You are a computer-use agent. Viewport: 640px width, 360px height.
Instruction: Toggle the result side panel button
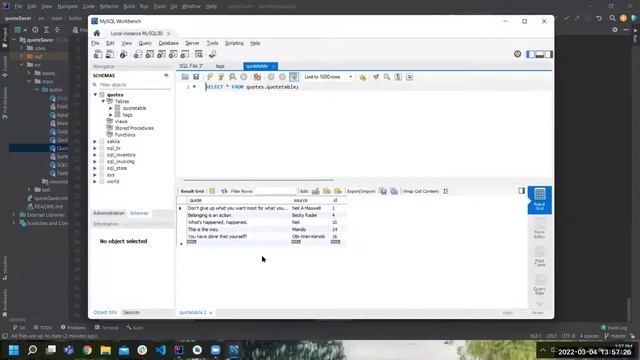click(522, 191)
